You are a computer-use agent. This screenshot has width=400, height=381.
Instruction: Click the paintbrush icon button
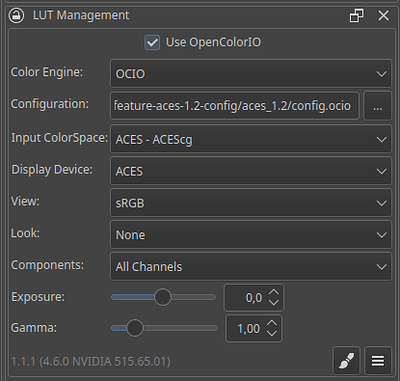[346, 361]
